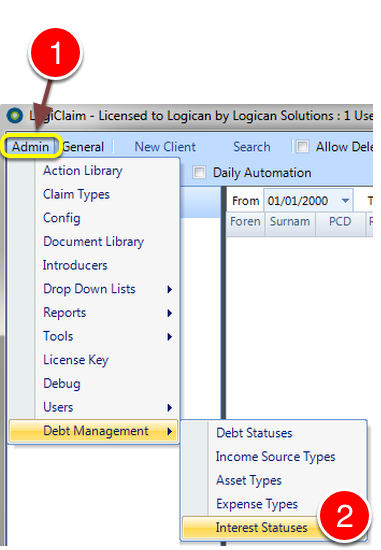Select License Key menu item
This screenshot has width=381, height=550.
point(94,360)
